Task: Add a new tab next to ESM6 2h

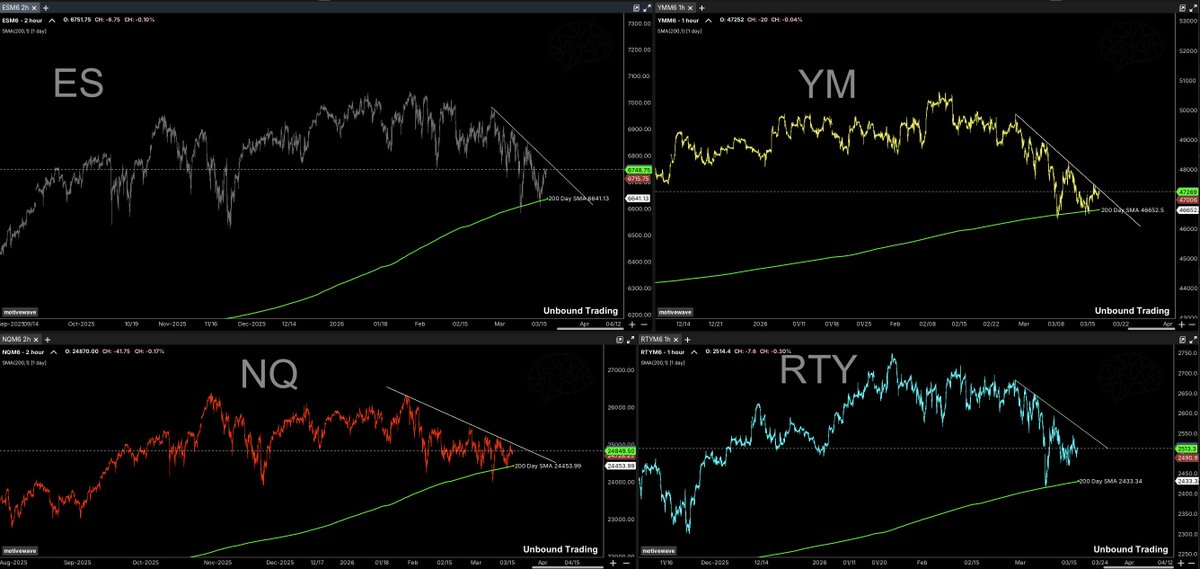Action: 46,8
